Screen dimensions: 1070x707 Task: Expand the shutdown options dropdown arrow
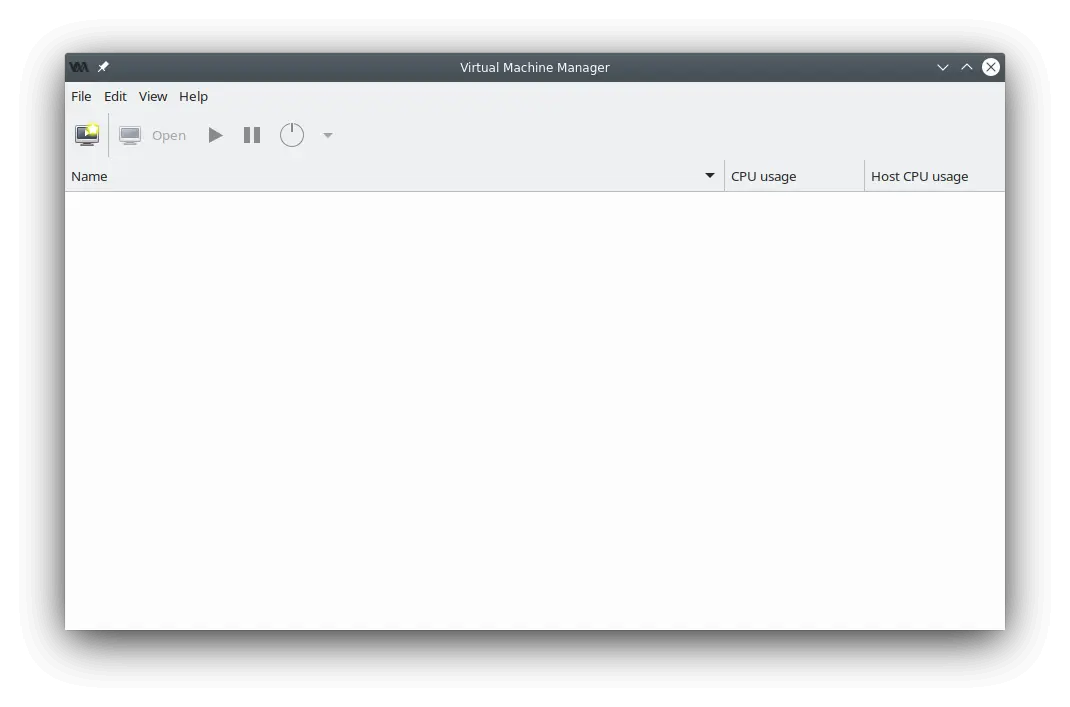point(328,135)
